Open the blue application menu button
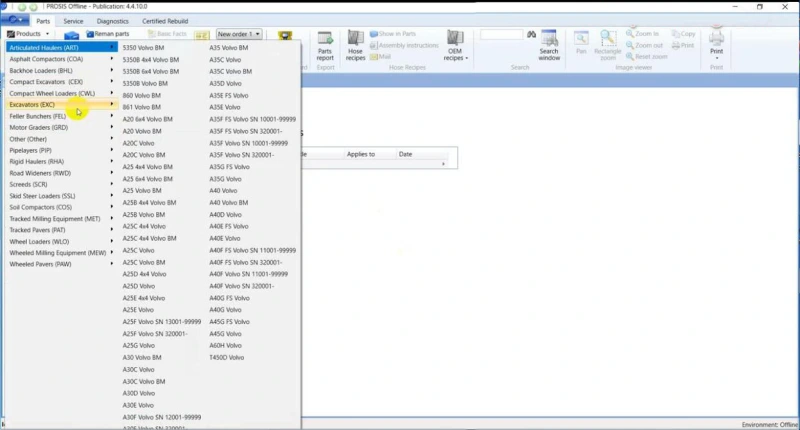The height and width of the screenshot is (430, 800). click(x=15, y=20)
